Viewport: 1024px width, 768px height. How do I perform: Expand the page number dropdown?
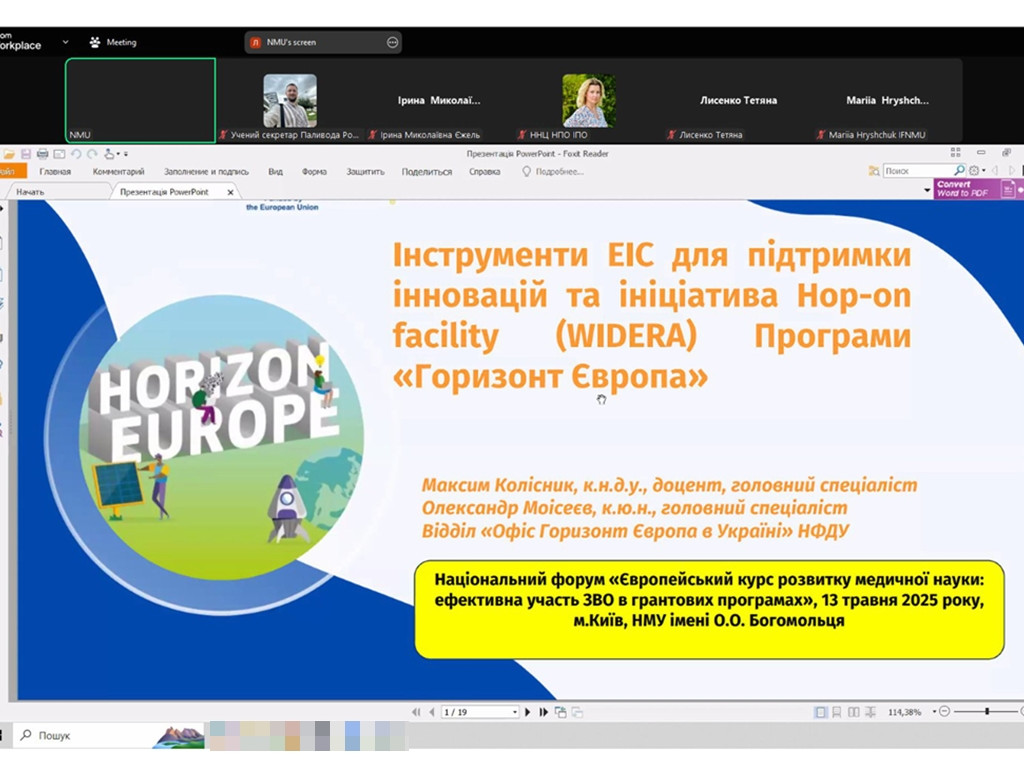[x=515, y=712]
